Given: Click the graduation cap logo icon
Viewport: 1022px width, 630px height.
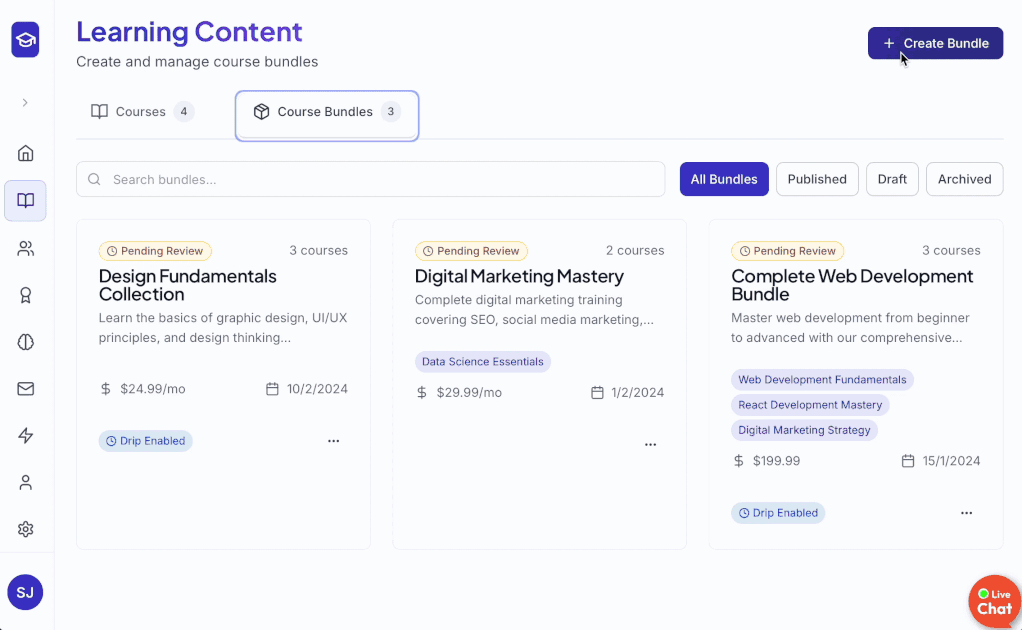Looking at the screenshot, I should point(26,41).
